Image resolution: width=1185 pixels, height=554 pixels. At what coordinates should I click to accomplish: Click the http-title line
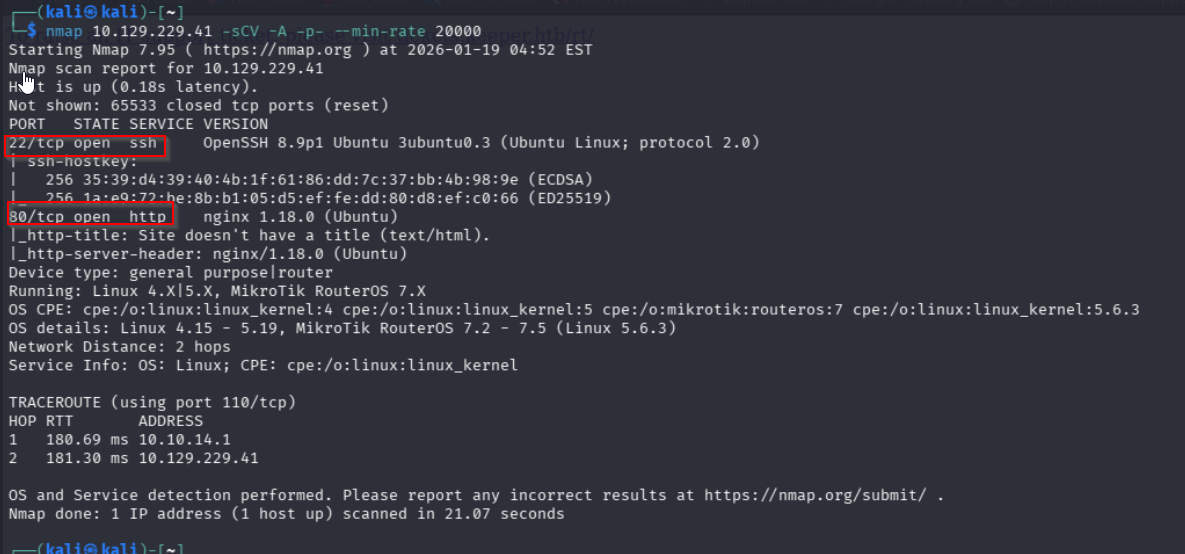coord(250,235)
